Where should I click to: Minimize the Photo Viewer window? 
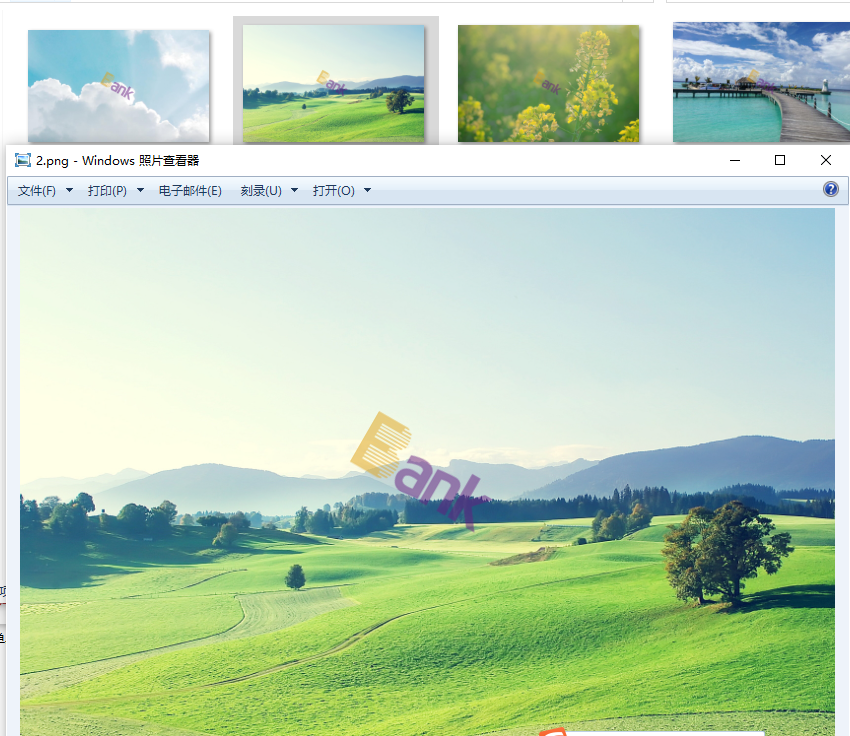(735, 160)
